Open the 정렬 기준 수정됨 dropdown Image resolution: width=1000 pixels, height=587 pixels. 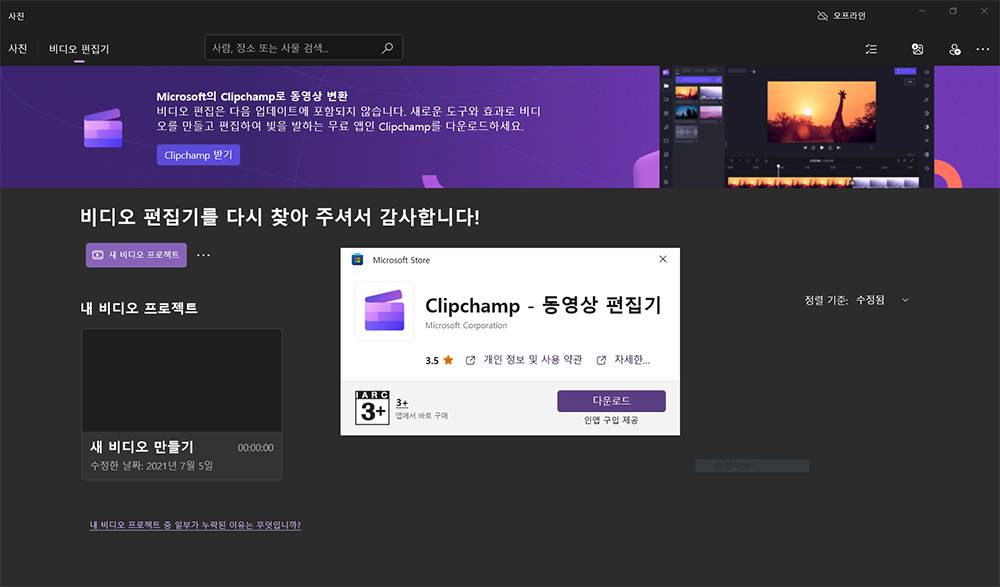coord(857,300)
